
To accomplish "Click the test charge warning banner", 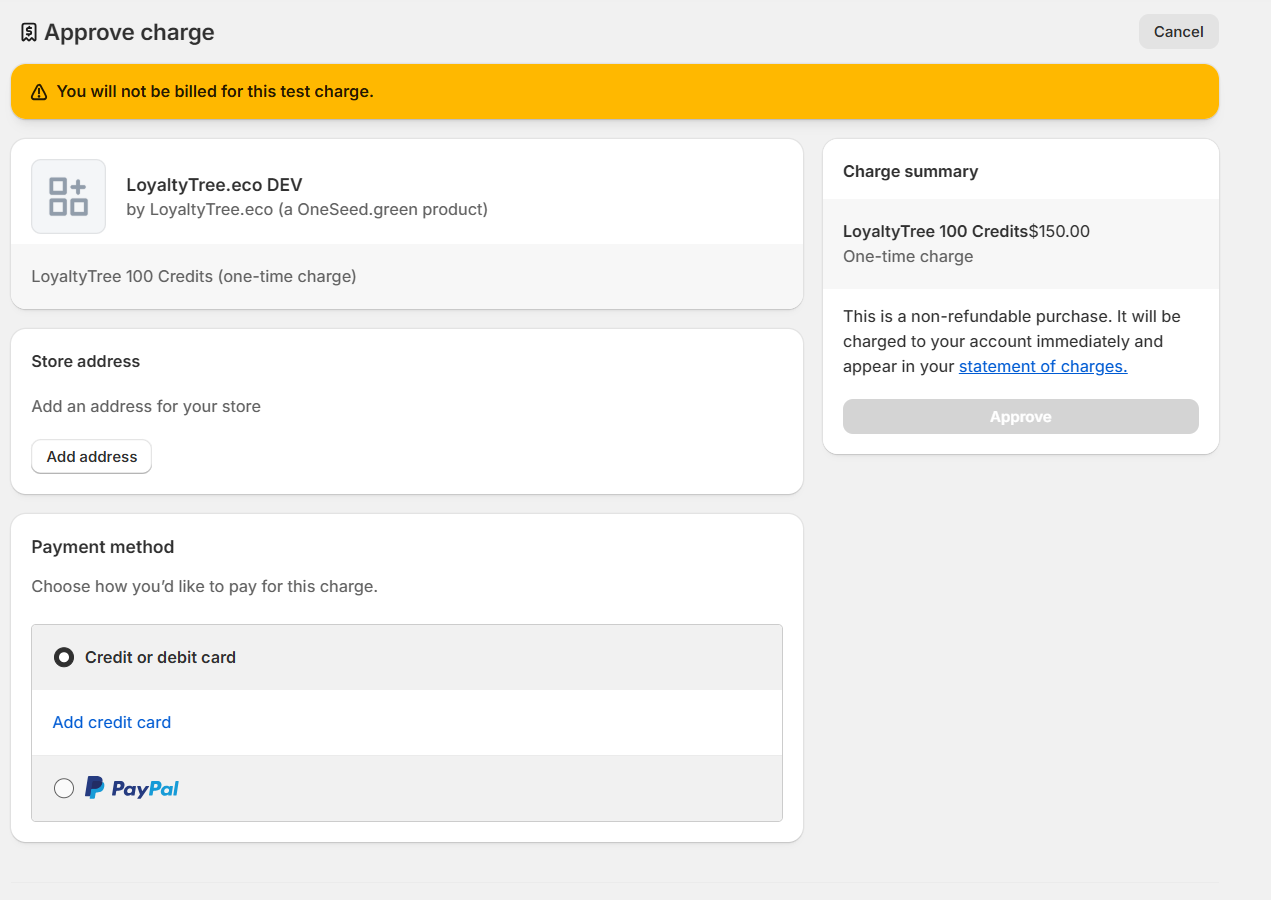I will point(614,91).
